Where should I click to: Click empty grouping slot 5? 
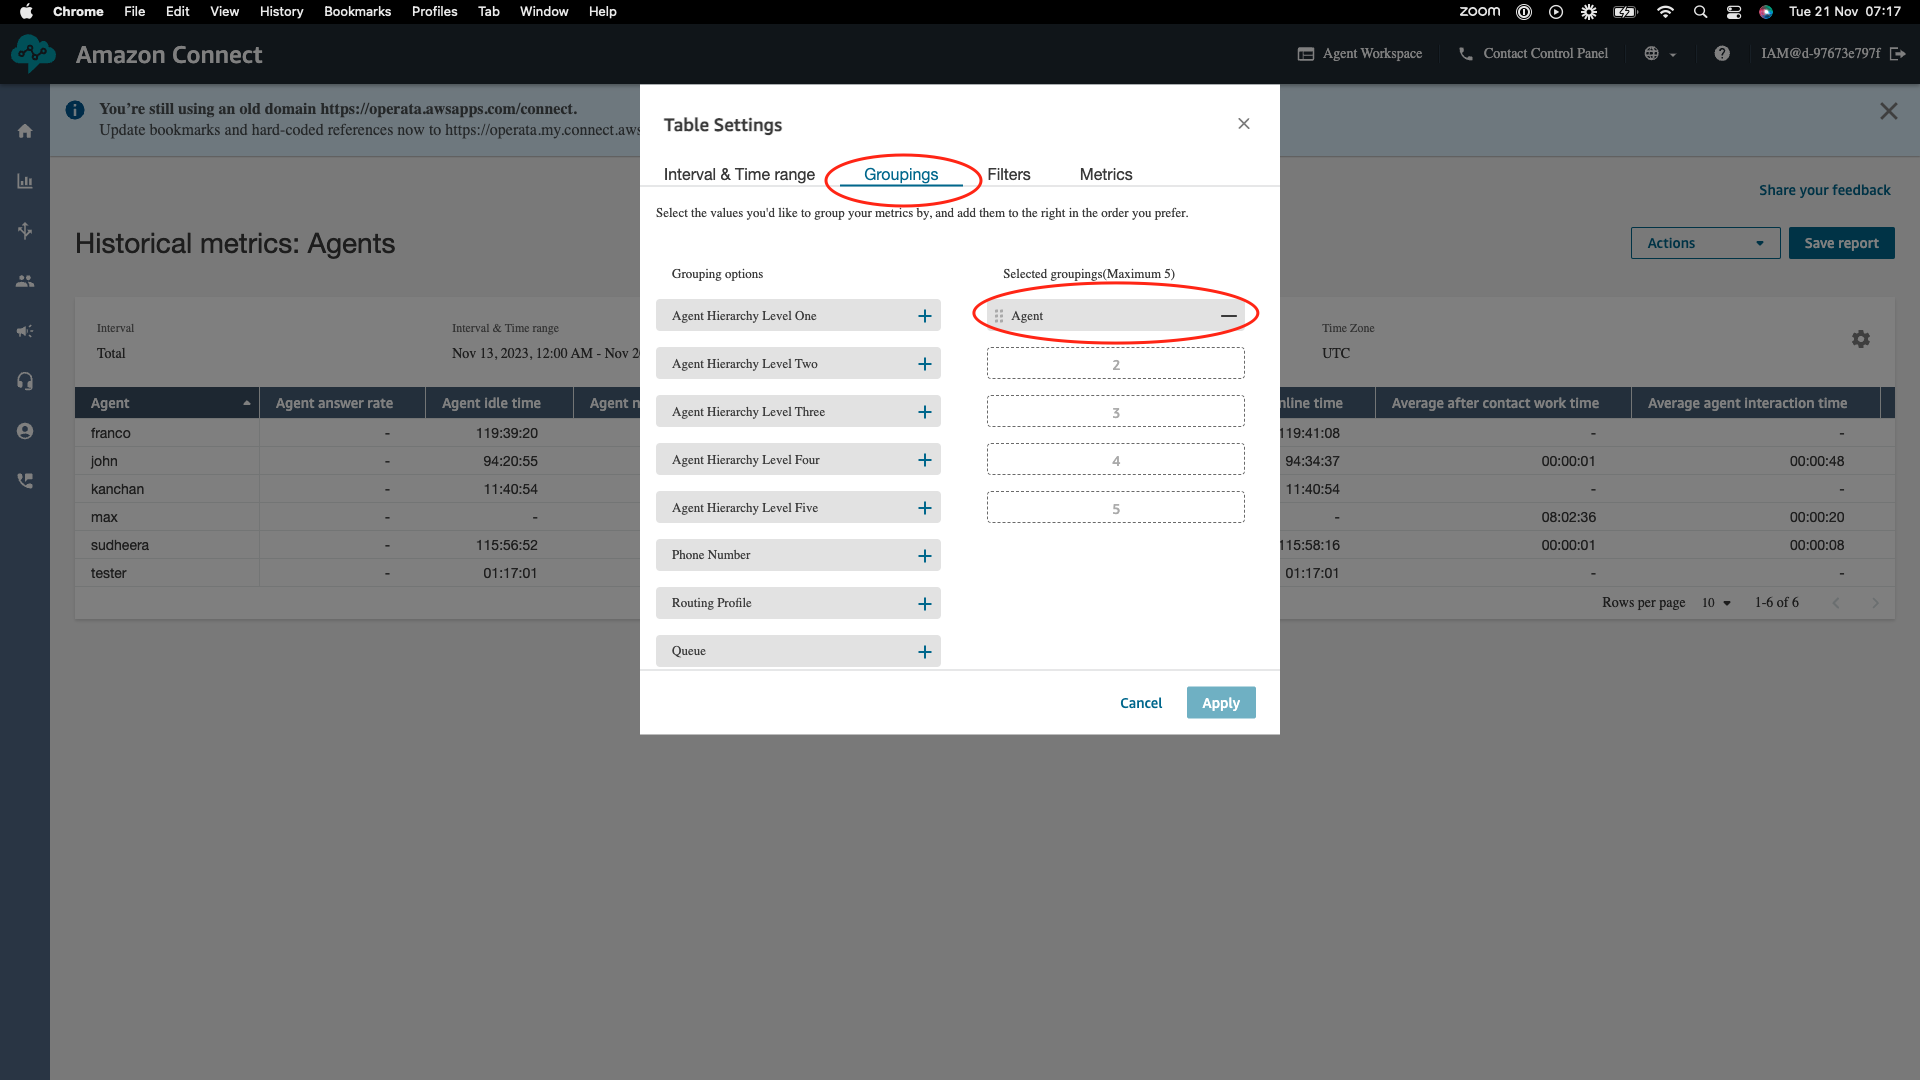pyautogui.click(x=1116, y=508)
